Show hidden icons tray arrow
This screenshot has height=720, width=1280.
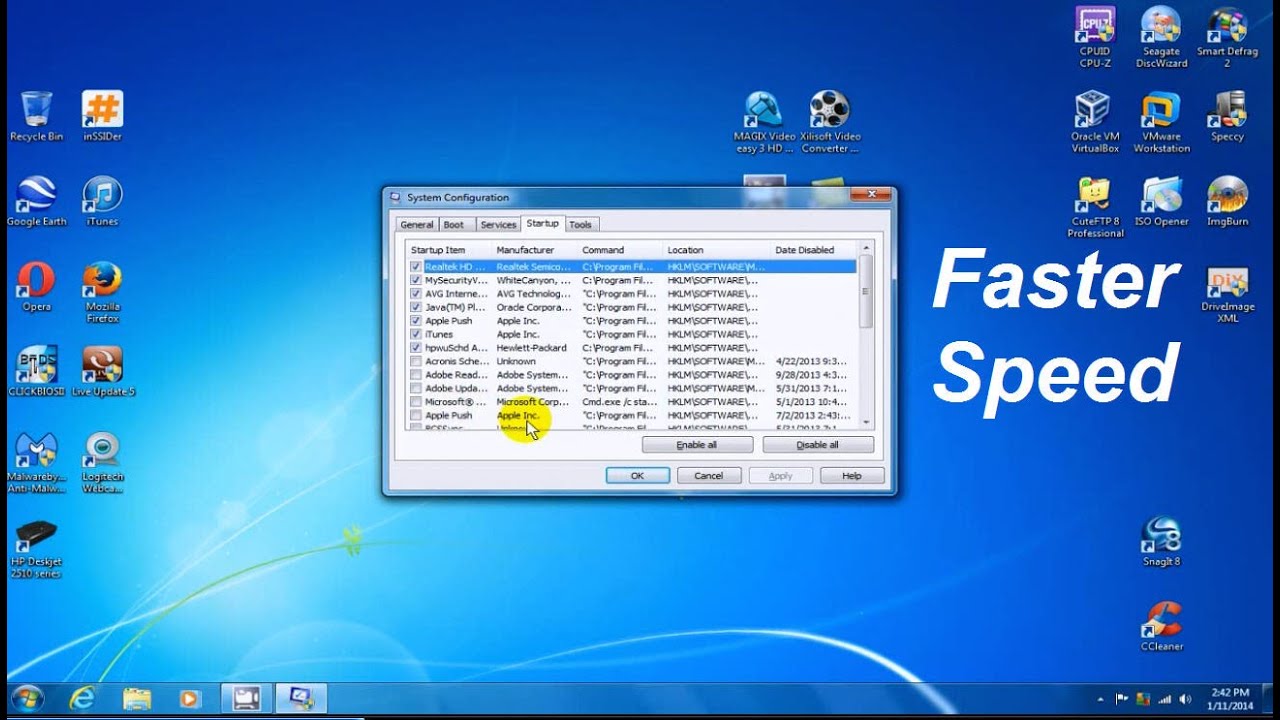[x=1101, y=699]
